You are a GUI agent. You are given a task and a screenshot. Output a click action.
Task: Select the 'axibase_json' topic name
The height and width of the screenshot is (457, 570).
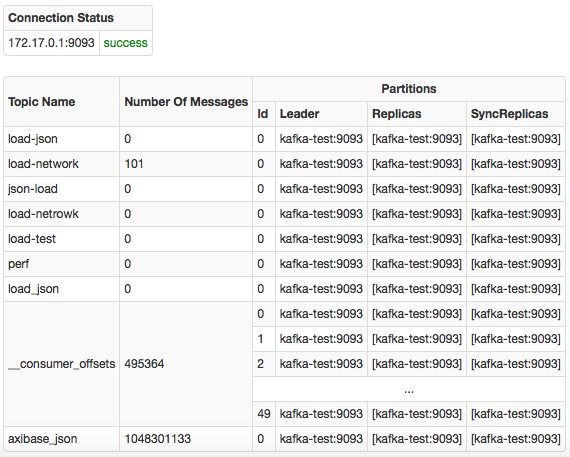[x=43, y=439]
